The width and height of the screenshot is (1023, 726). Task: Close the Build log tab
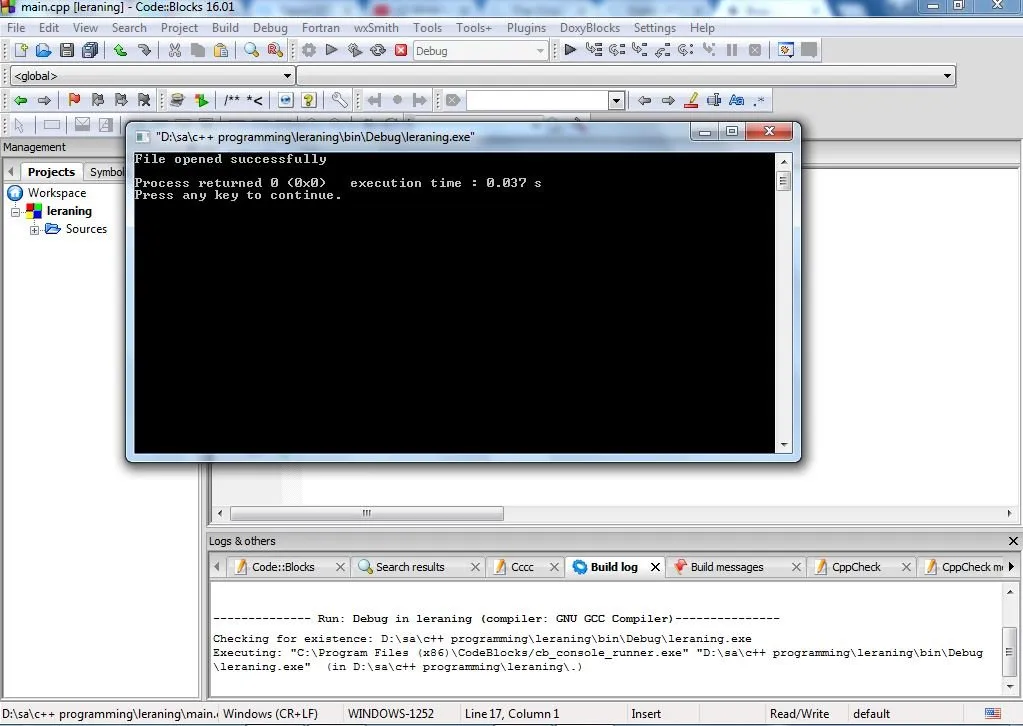(x=655, y=567)
